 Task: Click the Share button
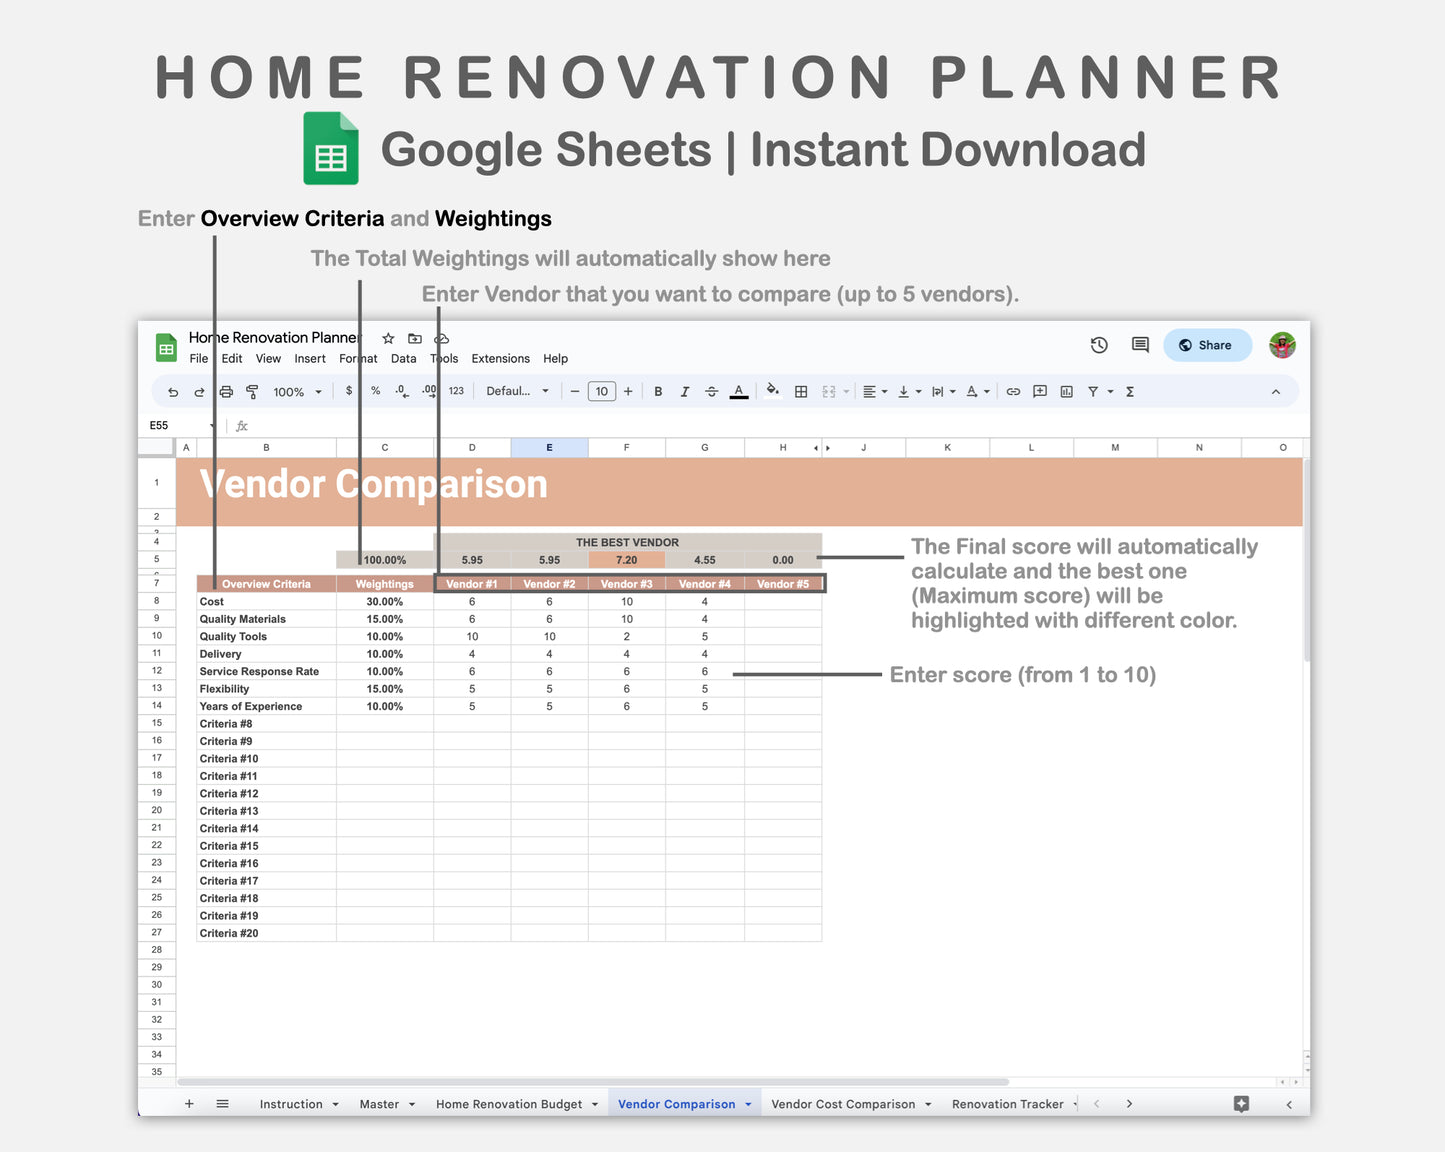click(1207, 344)
